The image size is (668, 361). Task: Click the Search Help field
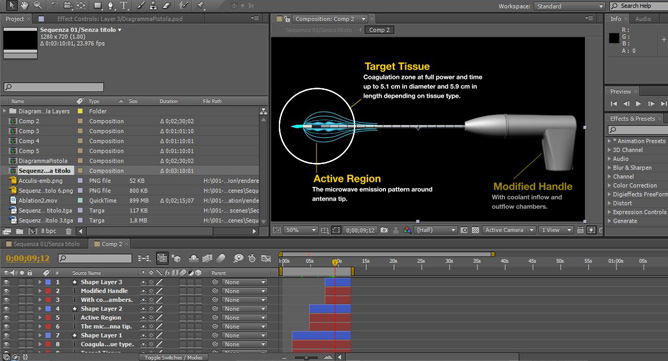click(639, 6)
